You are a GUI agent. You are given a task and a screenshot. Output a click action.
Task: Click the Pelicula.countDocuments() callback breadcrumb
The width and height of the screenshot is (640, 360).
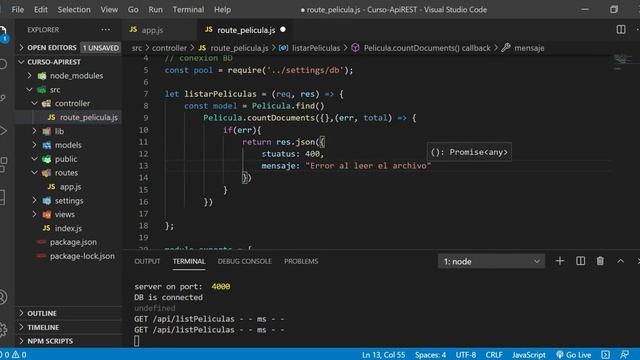(x=427, y=48)
